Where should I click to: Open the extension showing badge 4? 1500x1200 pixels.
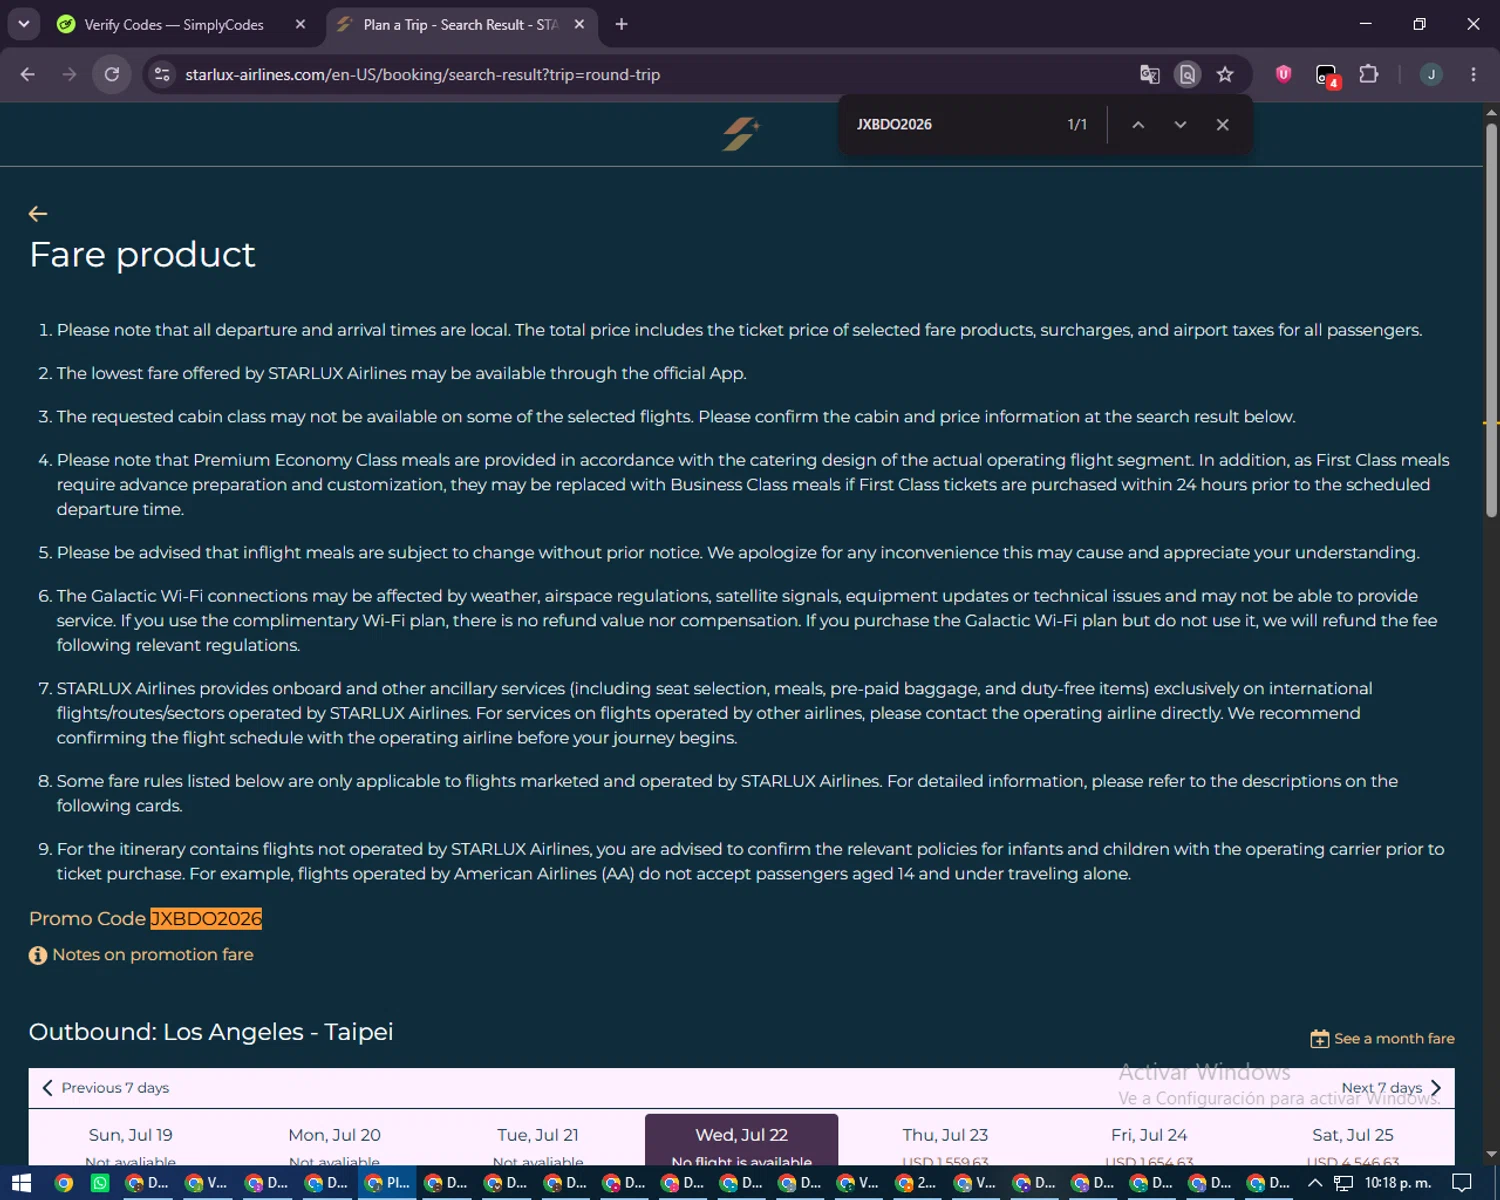[x=1327, y=75]
